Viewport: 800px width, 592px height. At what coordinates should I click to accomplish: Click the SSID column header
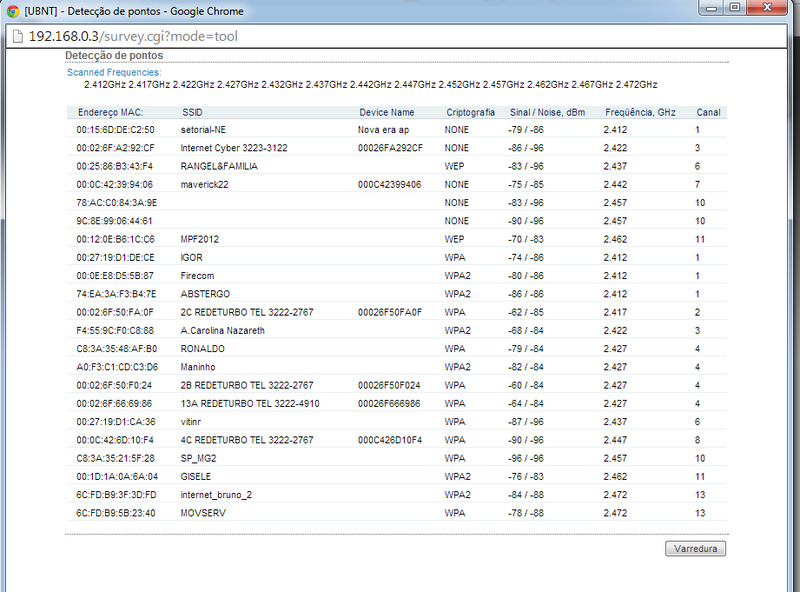[192, 112]
